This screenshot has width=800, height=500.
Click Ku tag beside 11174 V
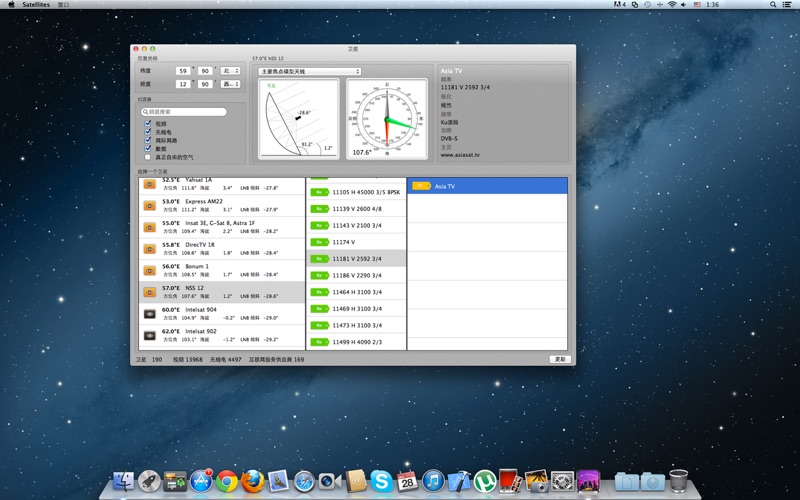pos(320,242)
